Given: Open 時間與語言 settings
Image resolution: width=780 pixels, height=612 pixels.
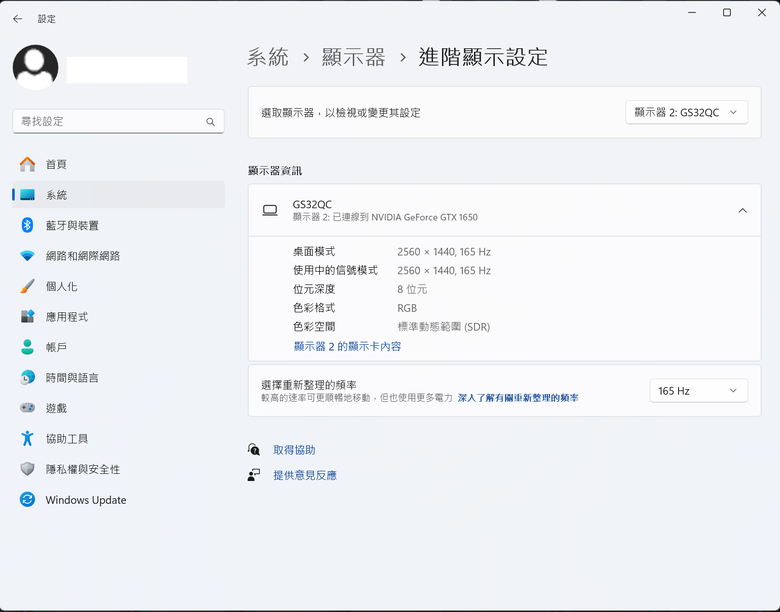Looking at the screenshot, I should click(x=118, y=378).
